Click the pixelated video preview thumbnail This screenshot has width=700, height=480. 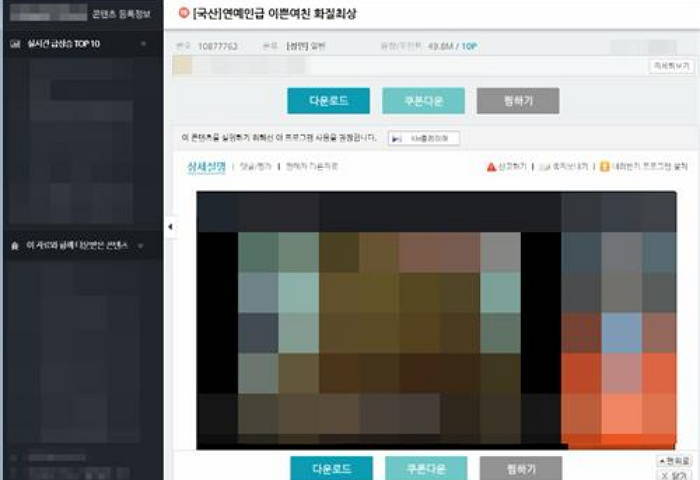[436, 320]
